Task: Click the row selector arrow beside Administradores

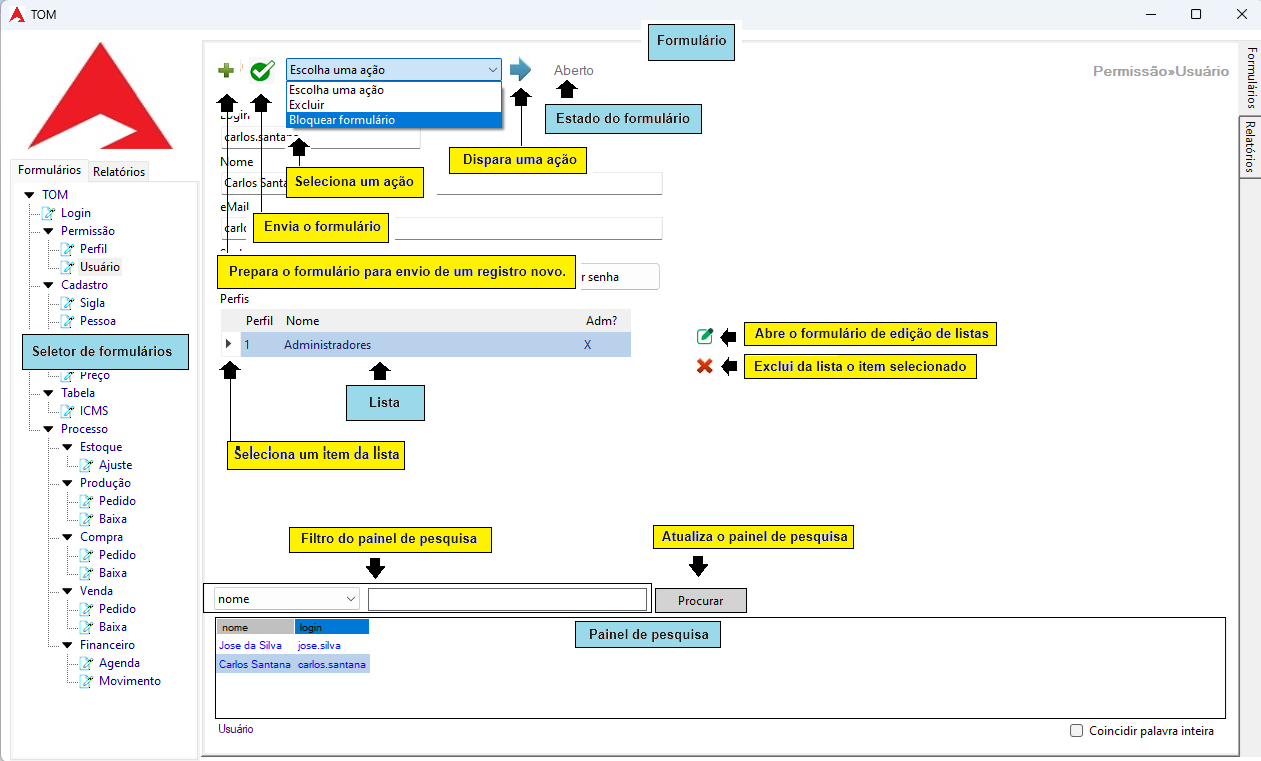Action: point(229,345)
